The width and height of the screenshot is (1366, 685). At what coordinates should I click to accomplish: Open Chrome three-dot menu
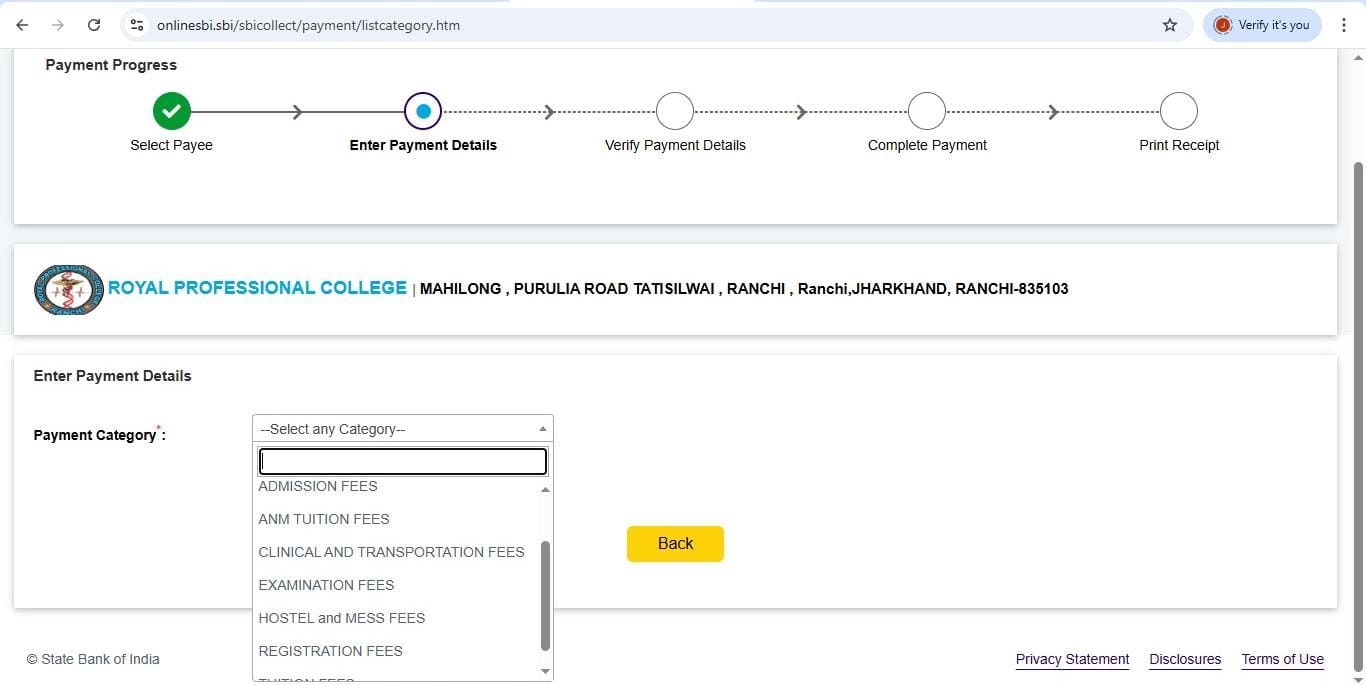[1343, 25]
